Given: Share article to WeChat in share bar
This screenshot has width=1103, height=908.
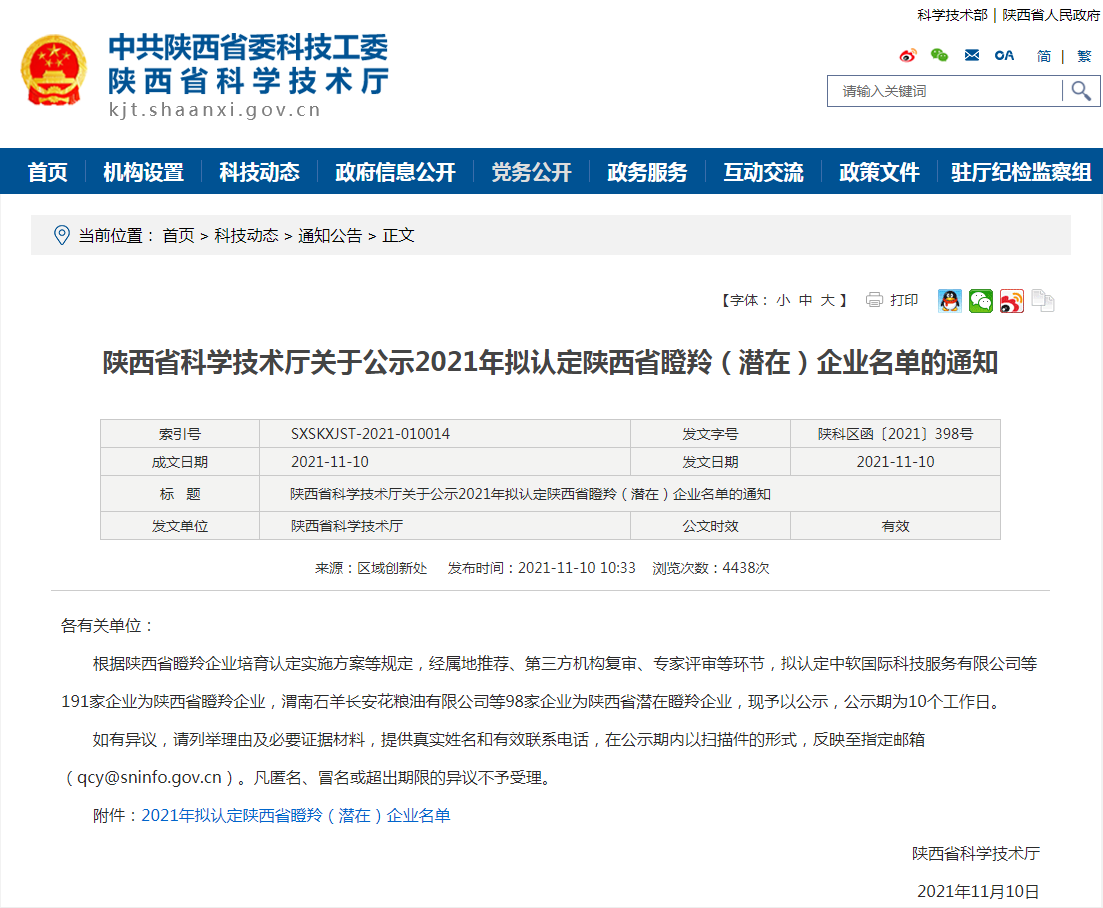Looking at the screenshot, I should click(x=981, y=300).
